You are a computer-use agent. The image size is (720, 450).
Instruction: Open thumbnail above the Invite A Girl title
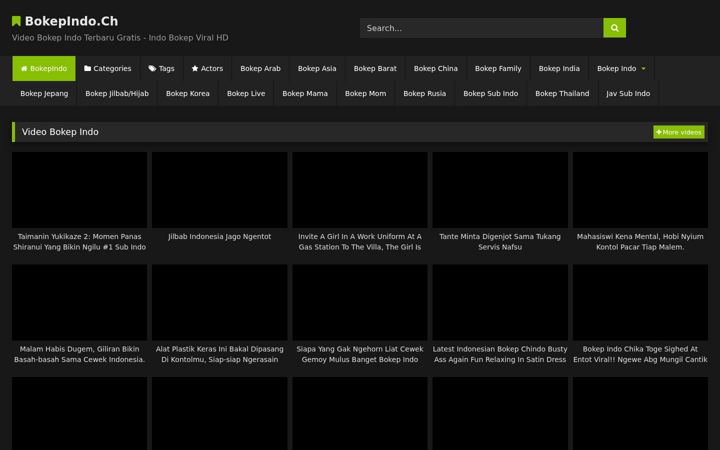click(360, 190)
